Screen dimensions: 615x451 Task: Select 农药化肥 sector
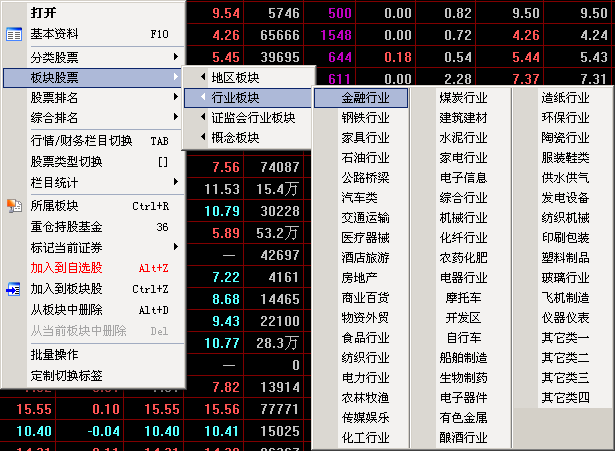coord(463,258)
